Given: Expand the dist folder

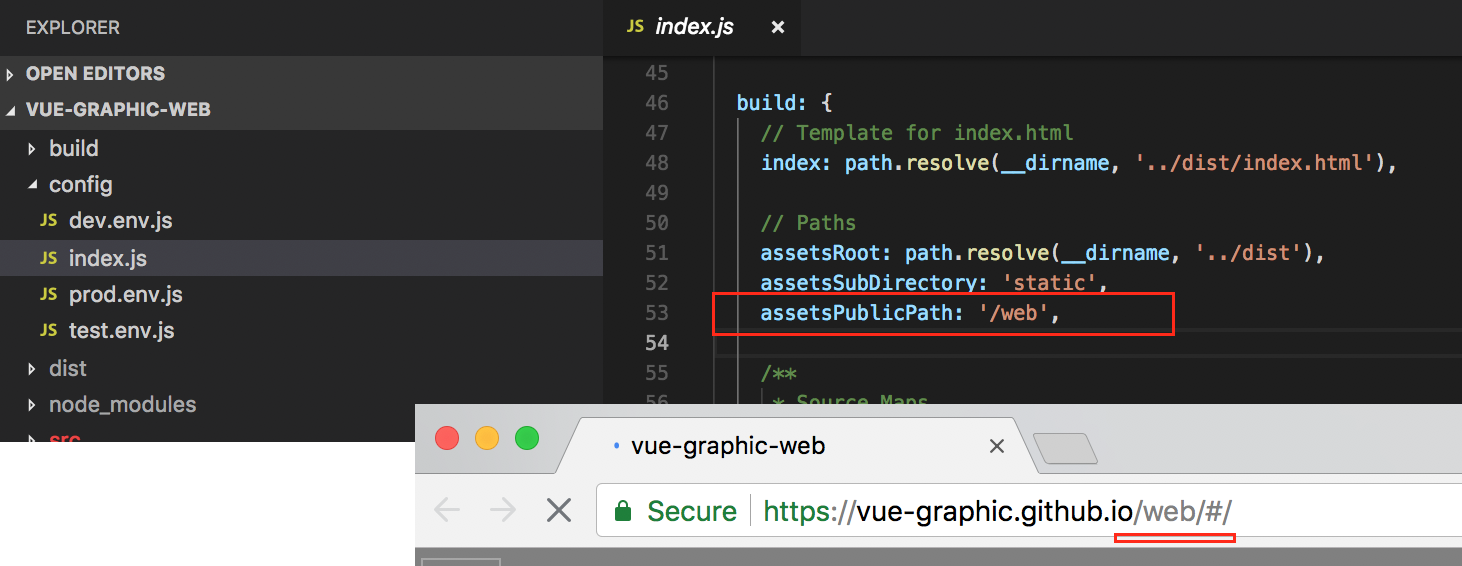Looking at the screenshot, I should pyautogui.click(x=67, y=369).
